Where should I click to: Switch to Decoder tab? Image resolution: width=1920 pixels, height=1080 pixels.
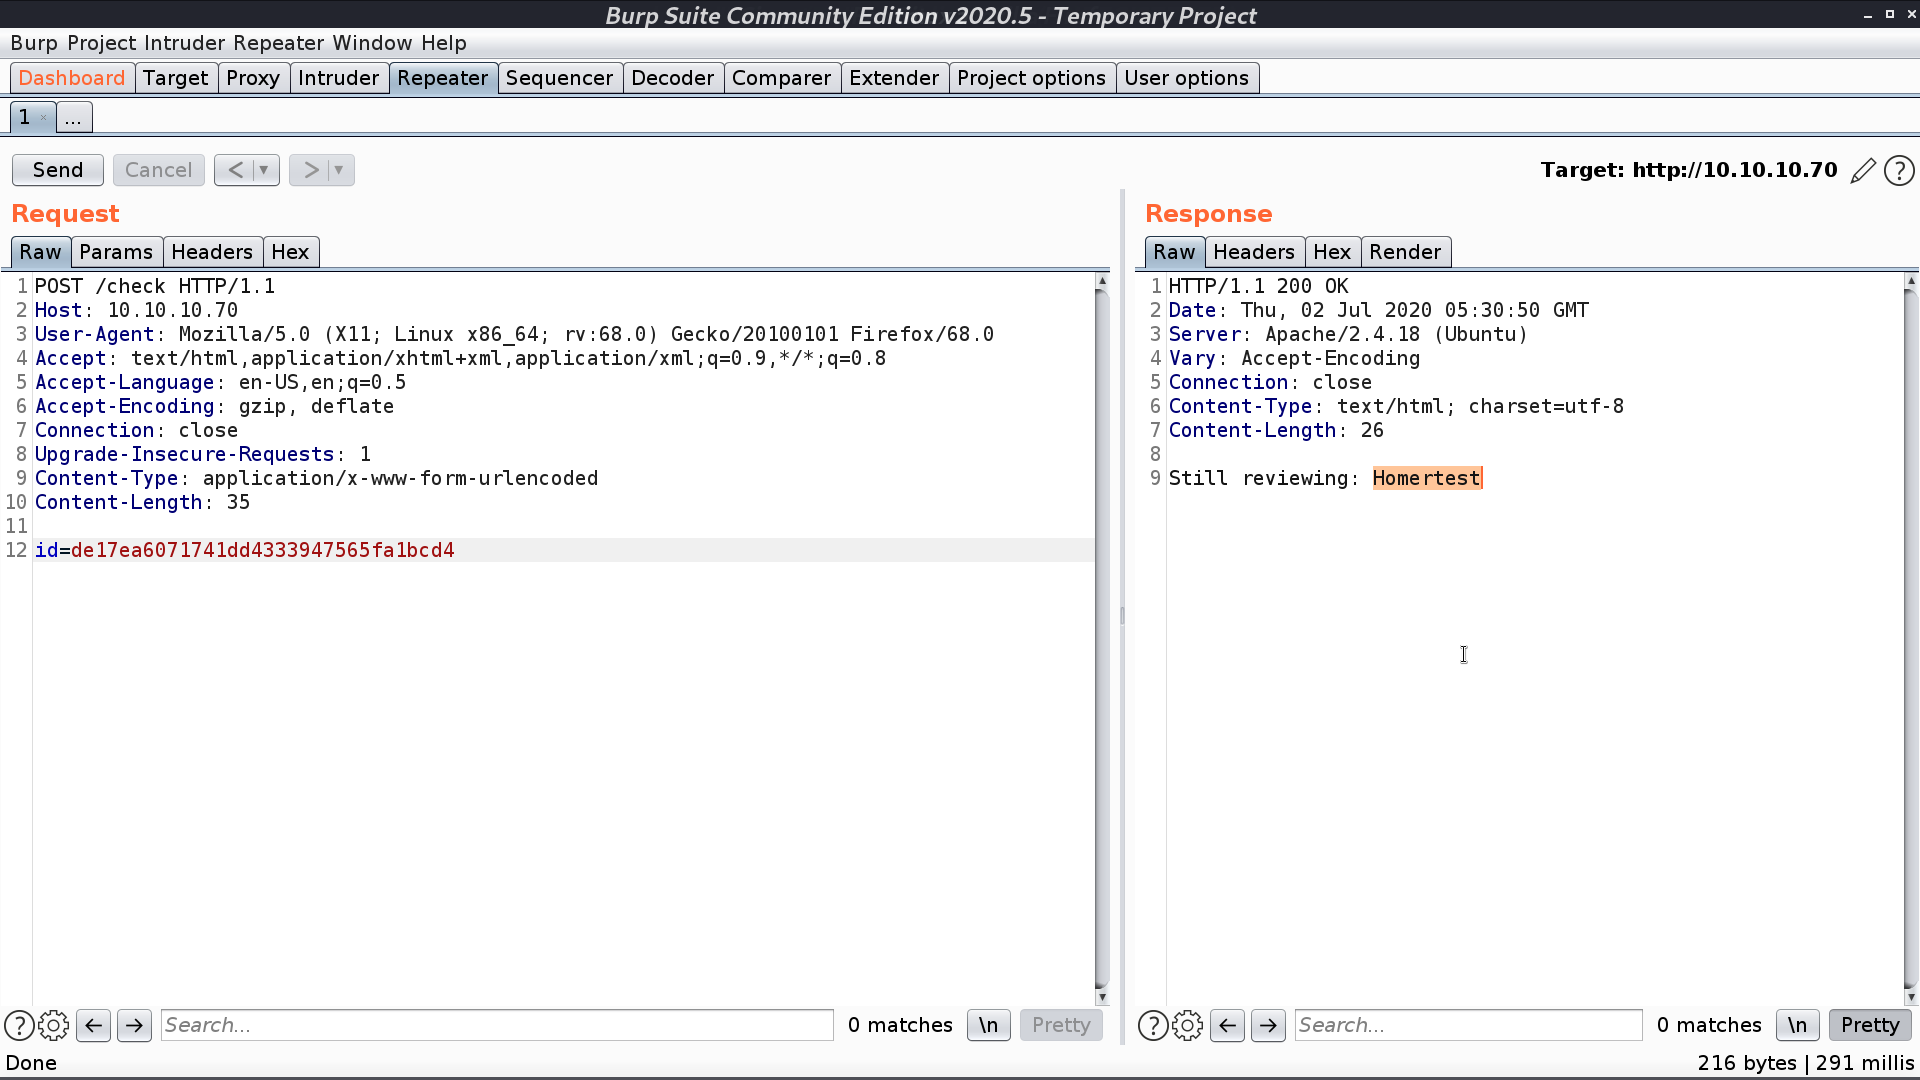coord(673,78)
